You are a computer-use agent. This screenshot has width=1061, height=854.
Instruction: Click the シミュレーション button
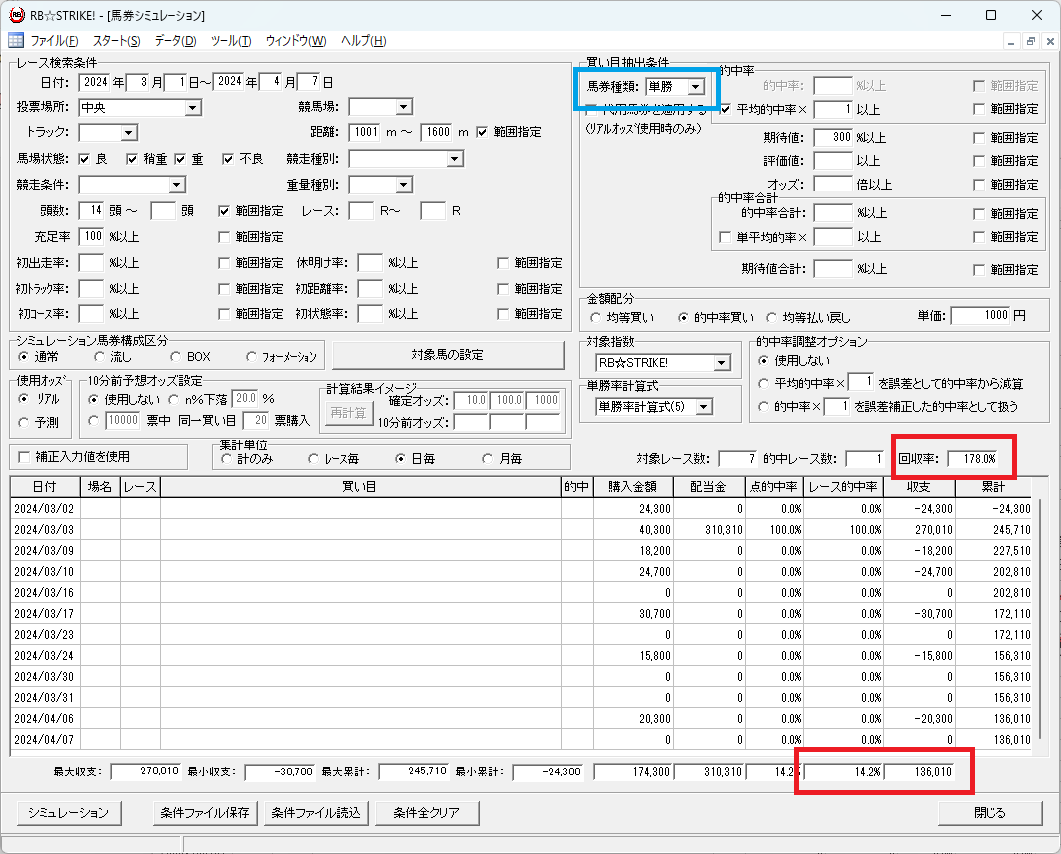point(68,813)
